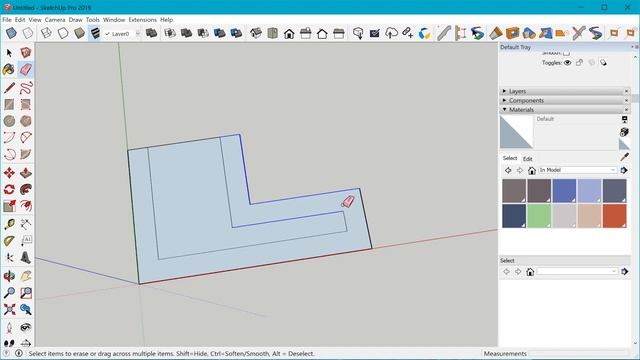This screenshot has height=360, width=640.
Task: Open the Draw menu
Action: point(76,20)
